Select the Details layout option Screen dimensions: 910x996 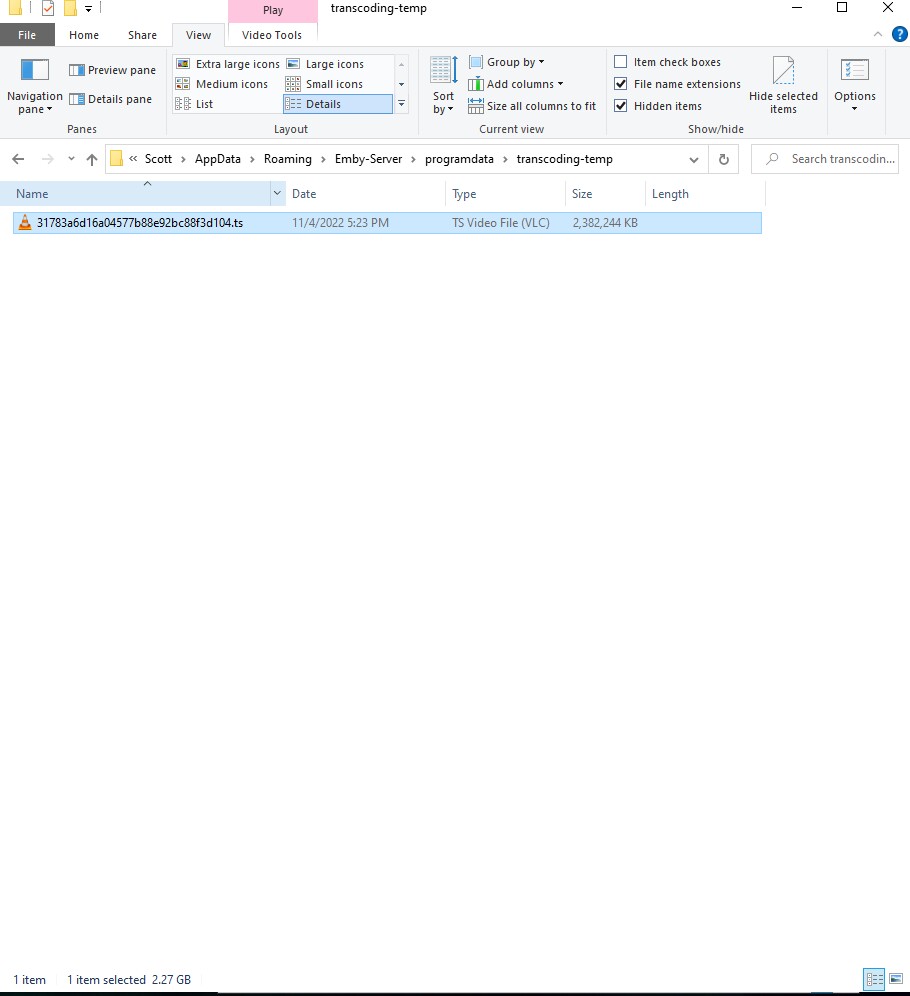tap(337, 104)
